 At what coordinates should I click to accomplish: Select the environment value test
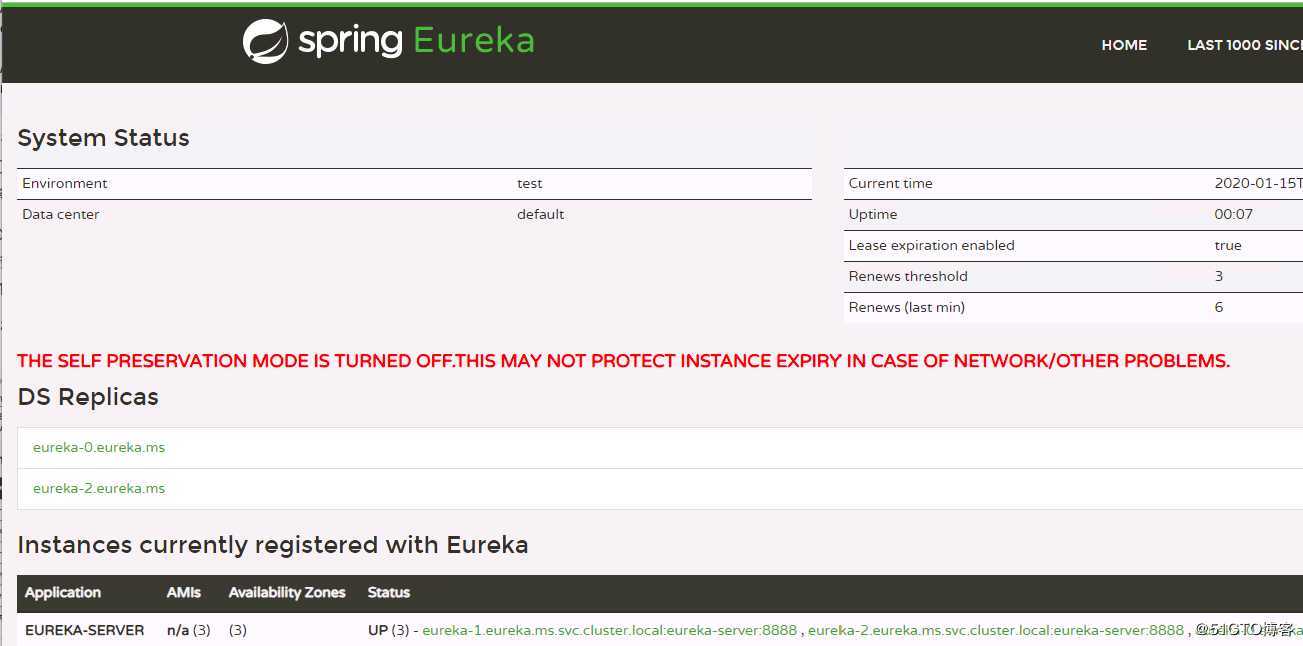[530, 183]
